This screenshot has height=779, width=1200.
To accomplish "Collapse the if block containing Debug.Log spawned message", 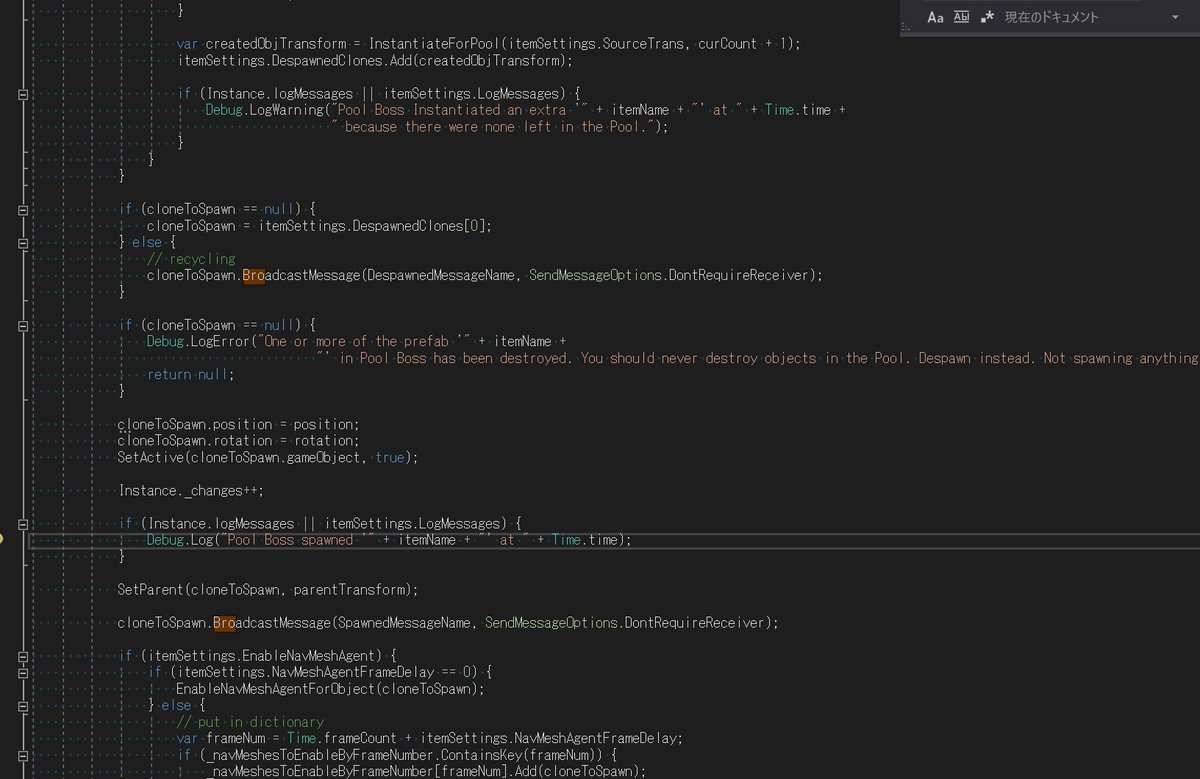I will pos(23,524).
